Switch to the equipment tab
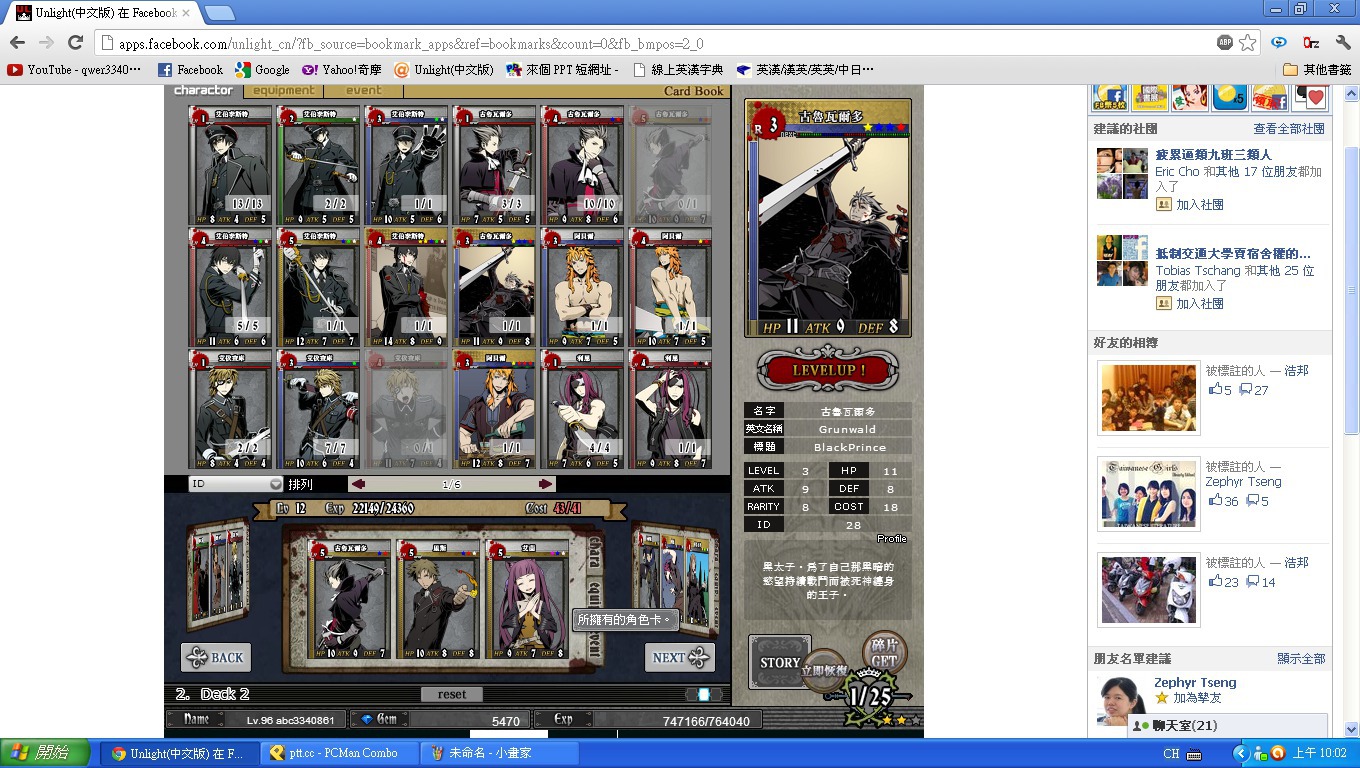 pyautogui.click(x=283, y=91)
